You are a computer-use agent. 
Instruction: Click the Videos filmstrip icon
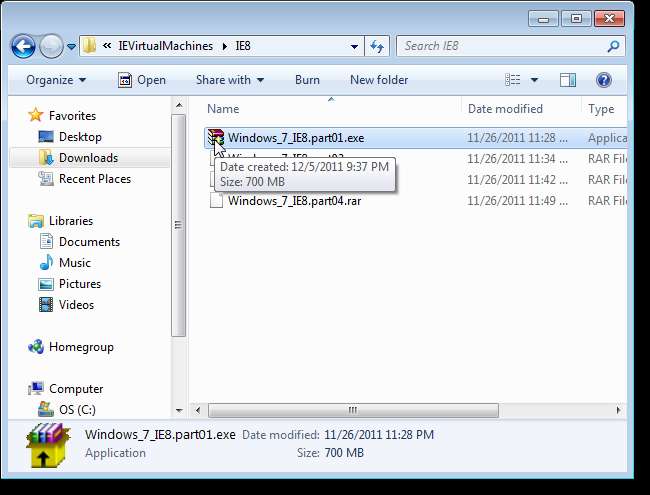(x=46, y=305)
